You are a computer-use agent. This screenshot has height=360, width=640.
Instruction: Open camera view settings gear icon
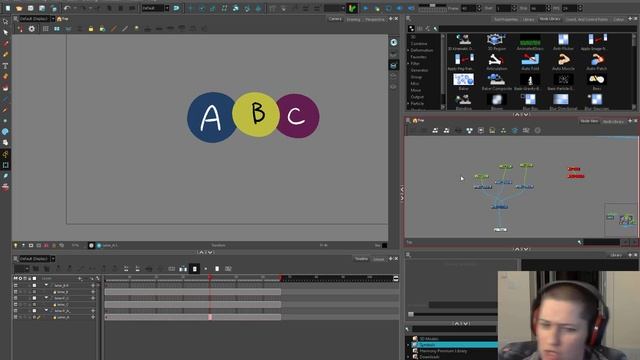coord(32,29)
